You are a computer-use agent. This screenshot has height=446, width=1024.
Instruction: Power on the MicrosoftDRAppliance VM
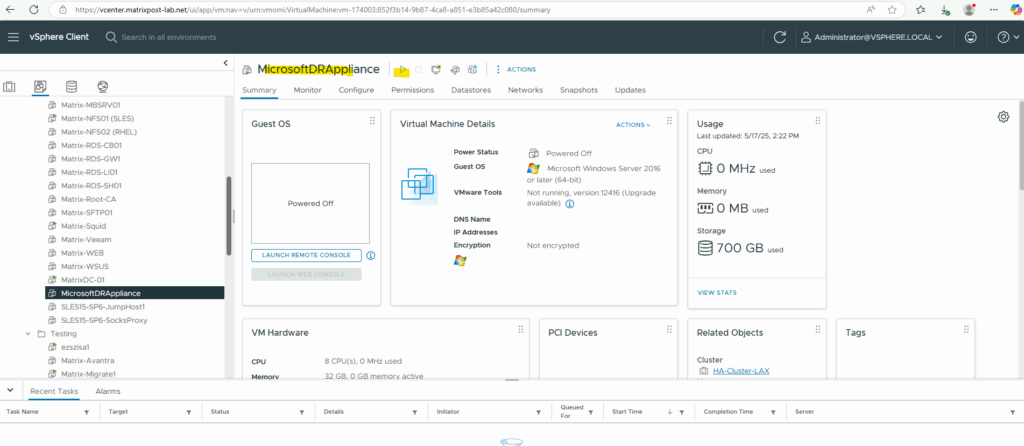(x=401, y=70)
